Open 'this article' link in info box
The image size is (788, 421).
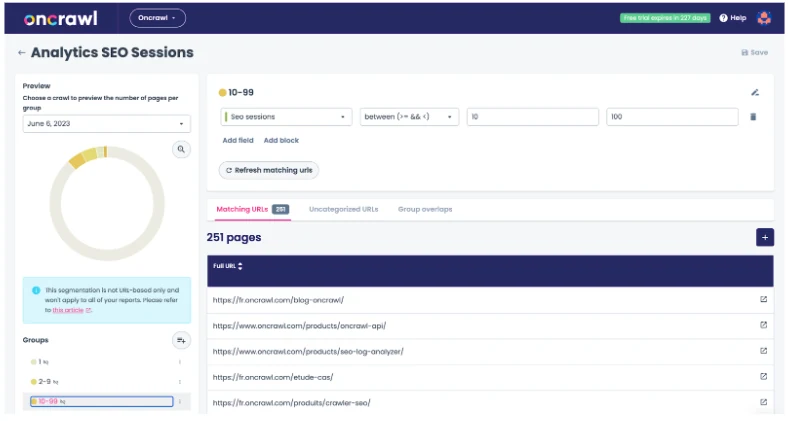[x=68, y=310]
